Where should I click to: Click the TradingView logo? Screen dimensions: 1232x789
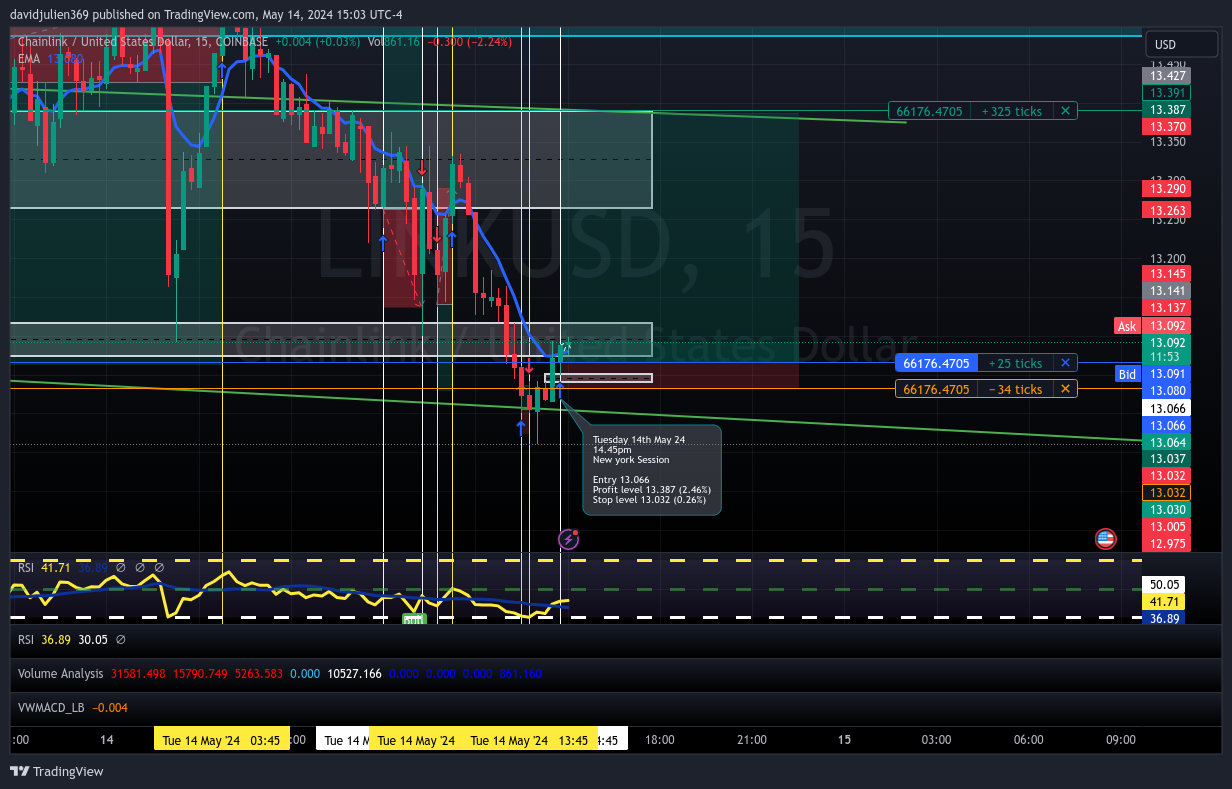pos(56,771)
